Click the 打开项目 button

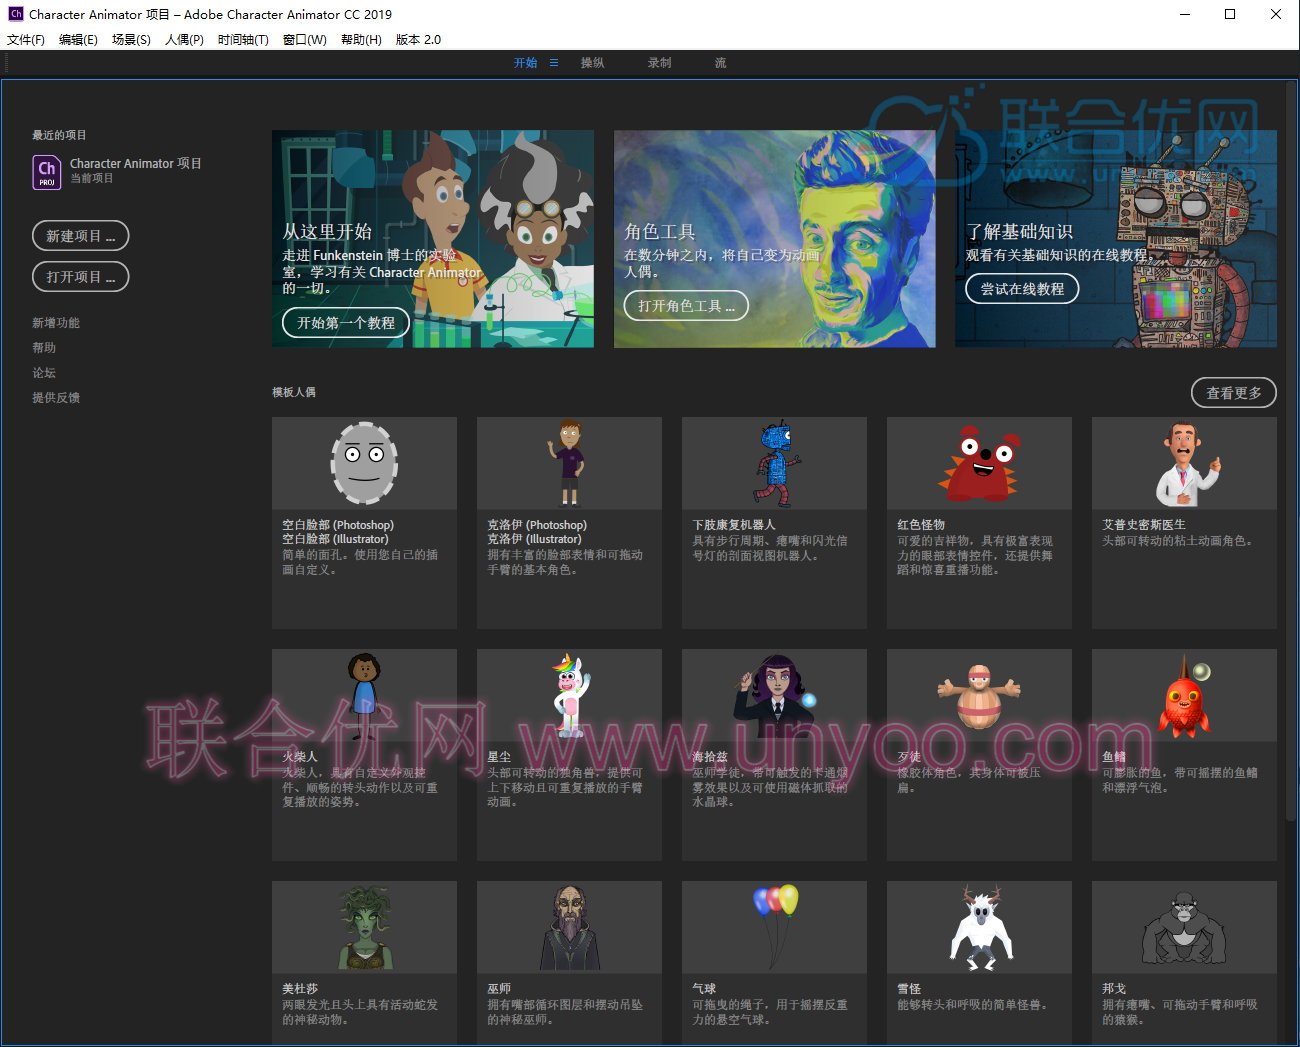tap(81, 277)
